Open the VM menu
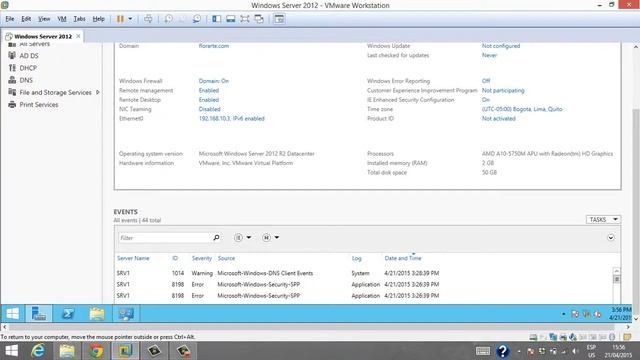Image resolution: width=640 pixels, height=360 pixels. (62, 19)
